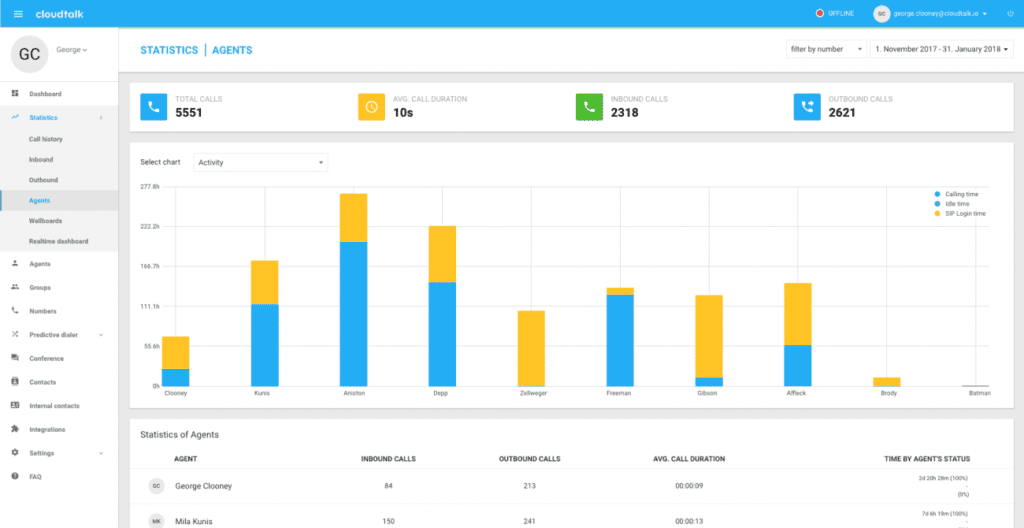Click the Integrations puzzle icon
1024x528 pixels.
click(x=15, y=429)
